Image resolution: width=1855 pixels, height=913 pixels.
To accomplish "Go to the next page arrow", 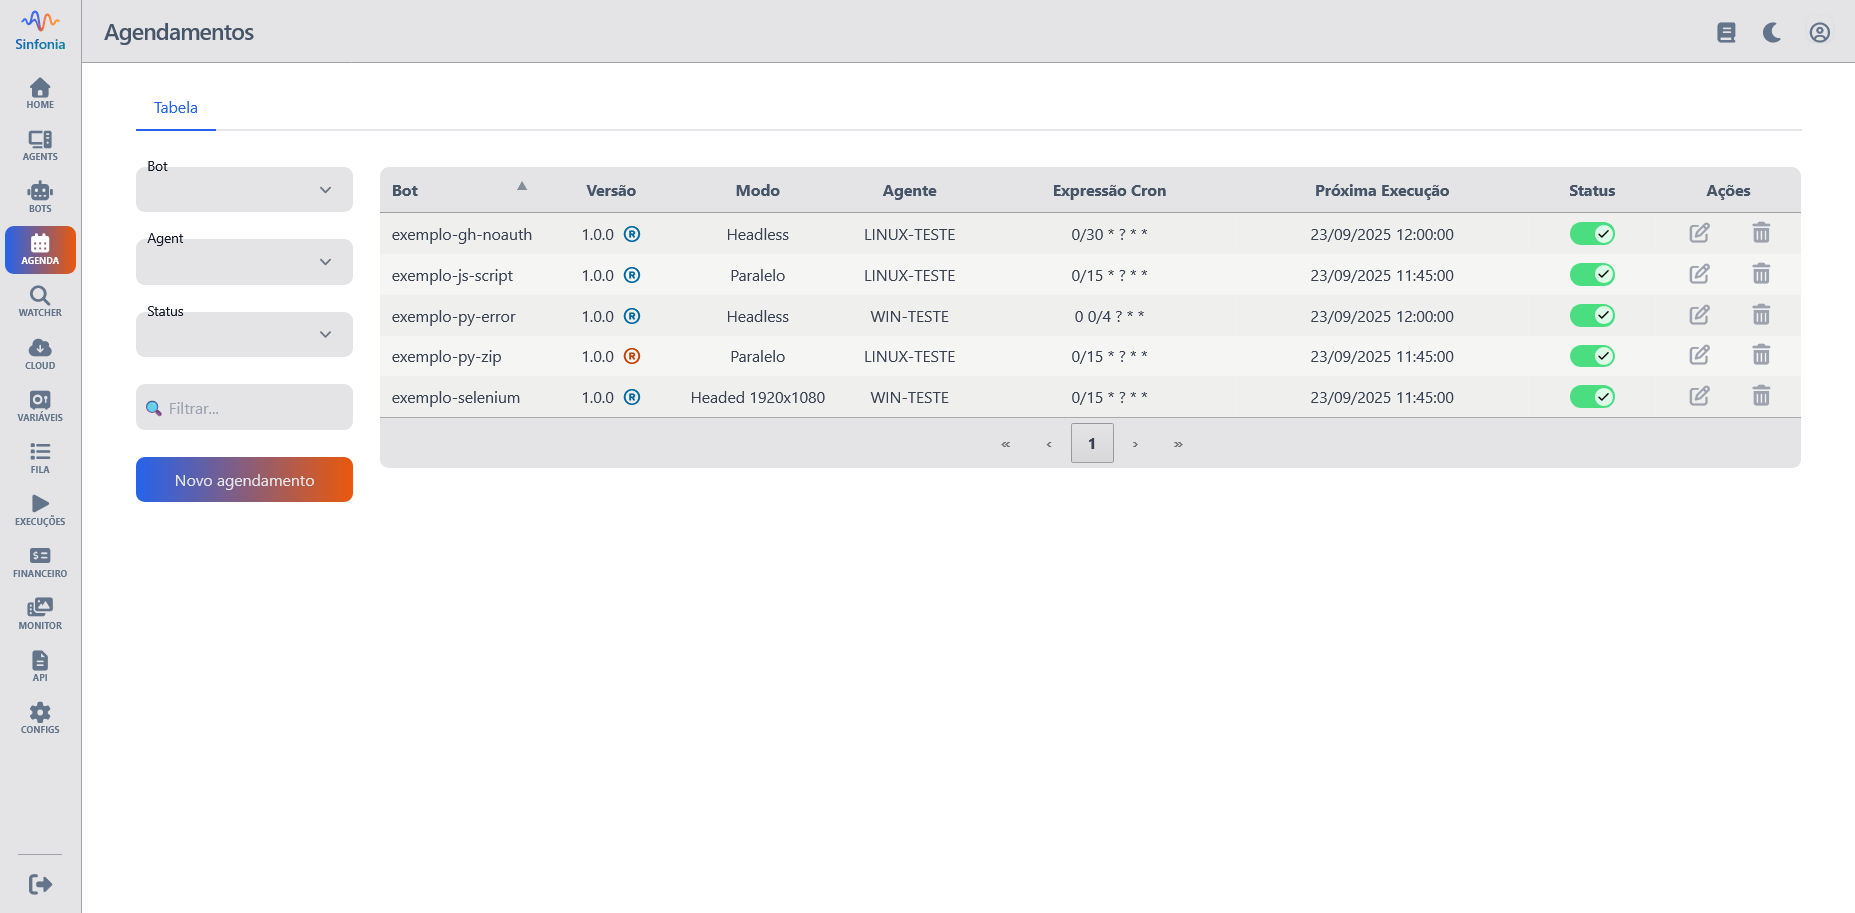I will coord(1135,444).
